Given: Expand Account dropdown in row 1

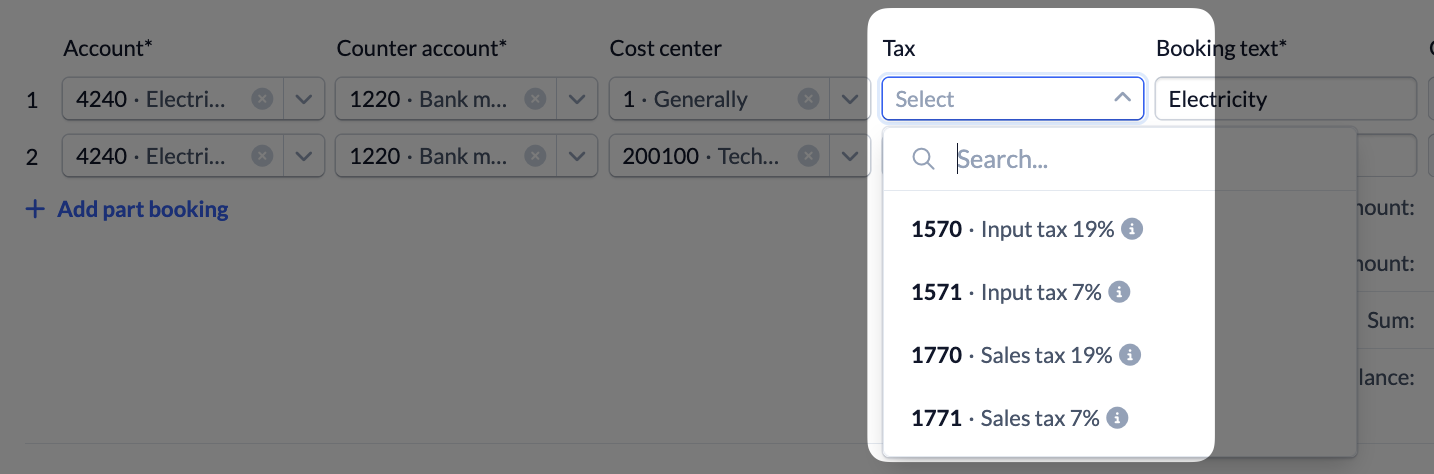Looking at the screenshot, I should [x=304, y=99].
